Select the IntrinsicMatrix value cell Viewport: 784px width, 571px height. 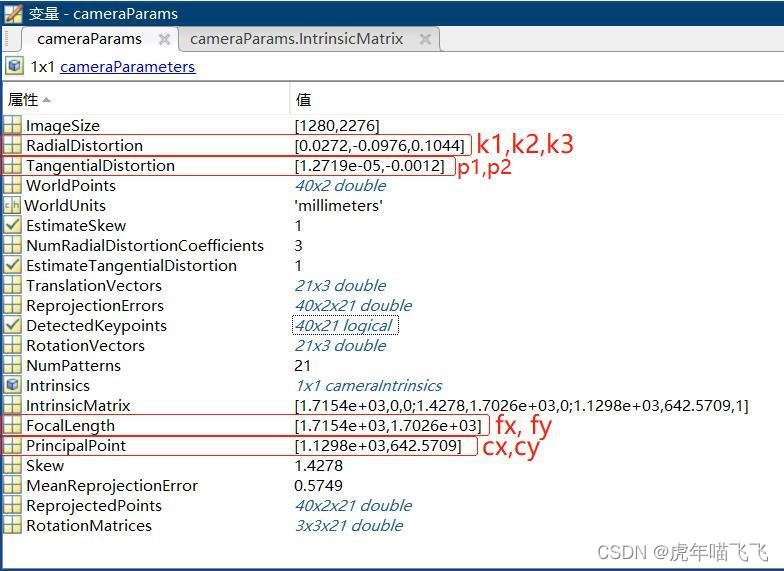(522, 406)
